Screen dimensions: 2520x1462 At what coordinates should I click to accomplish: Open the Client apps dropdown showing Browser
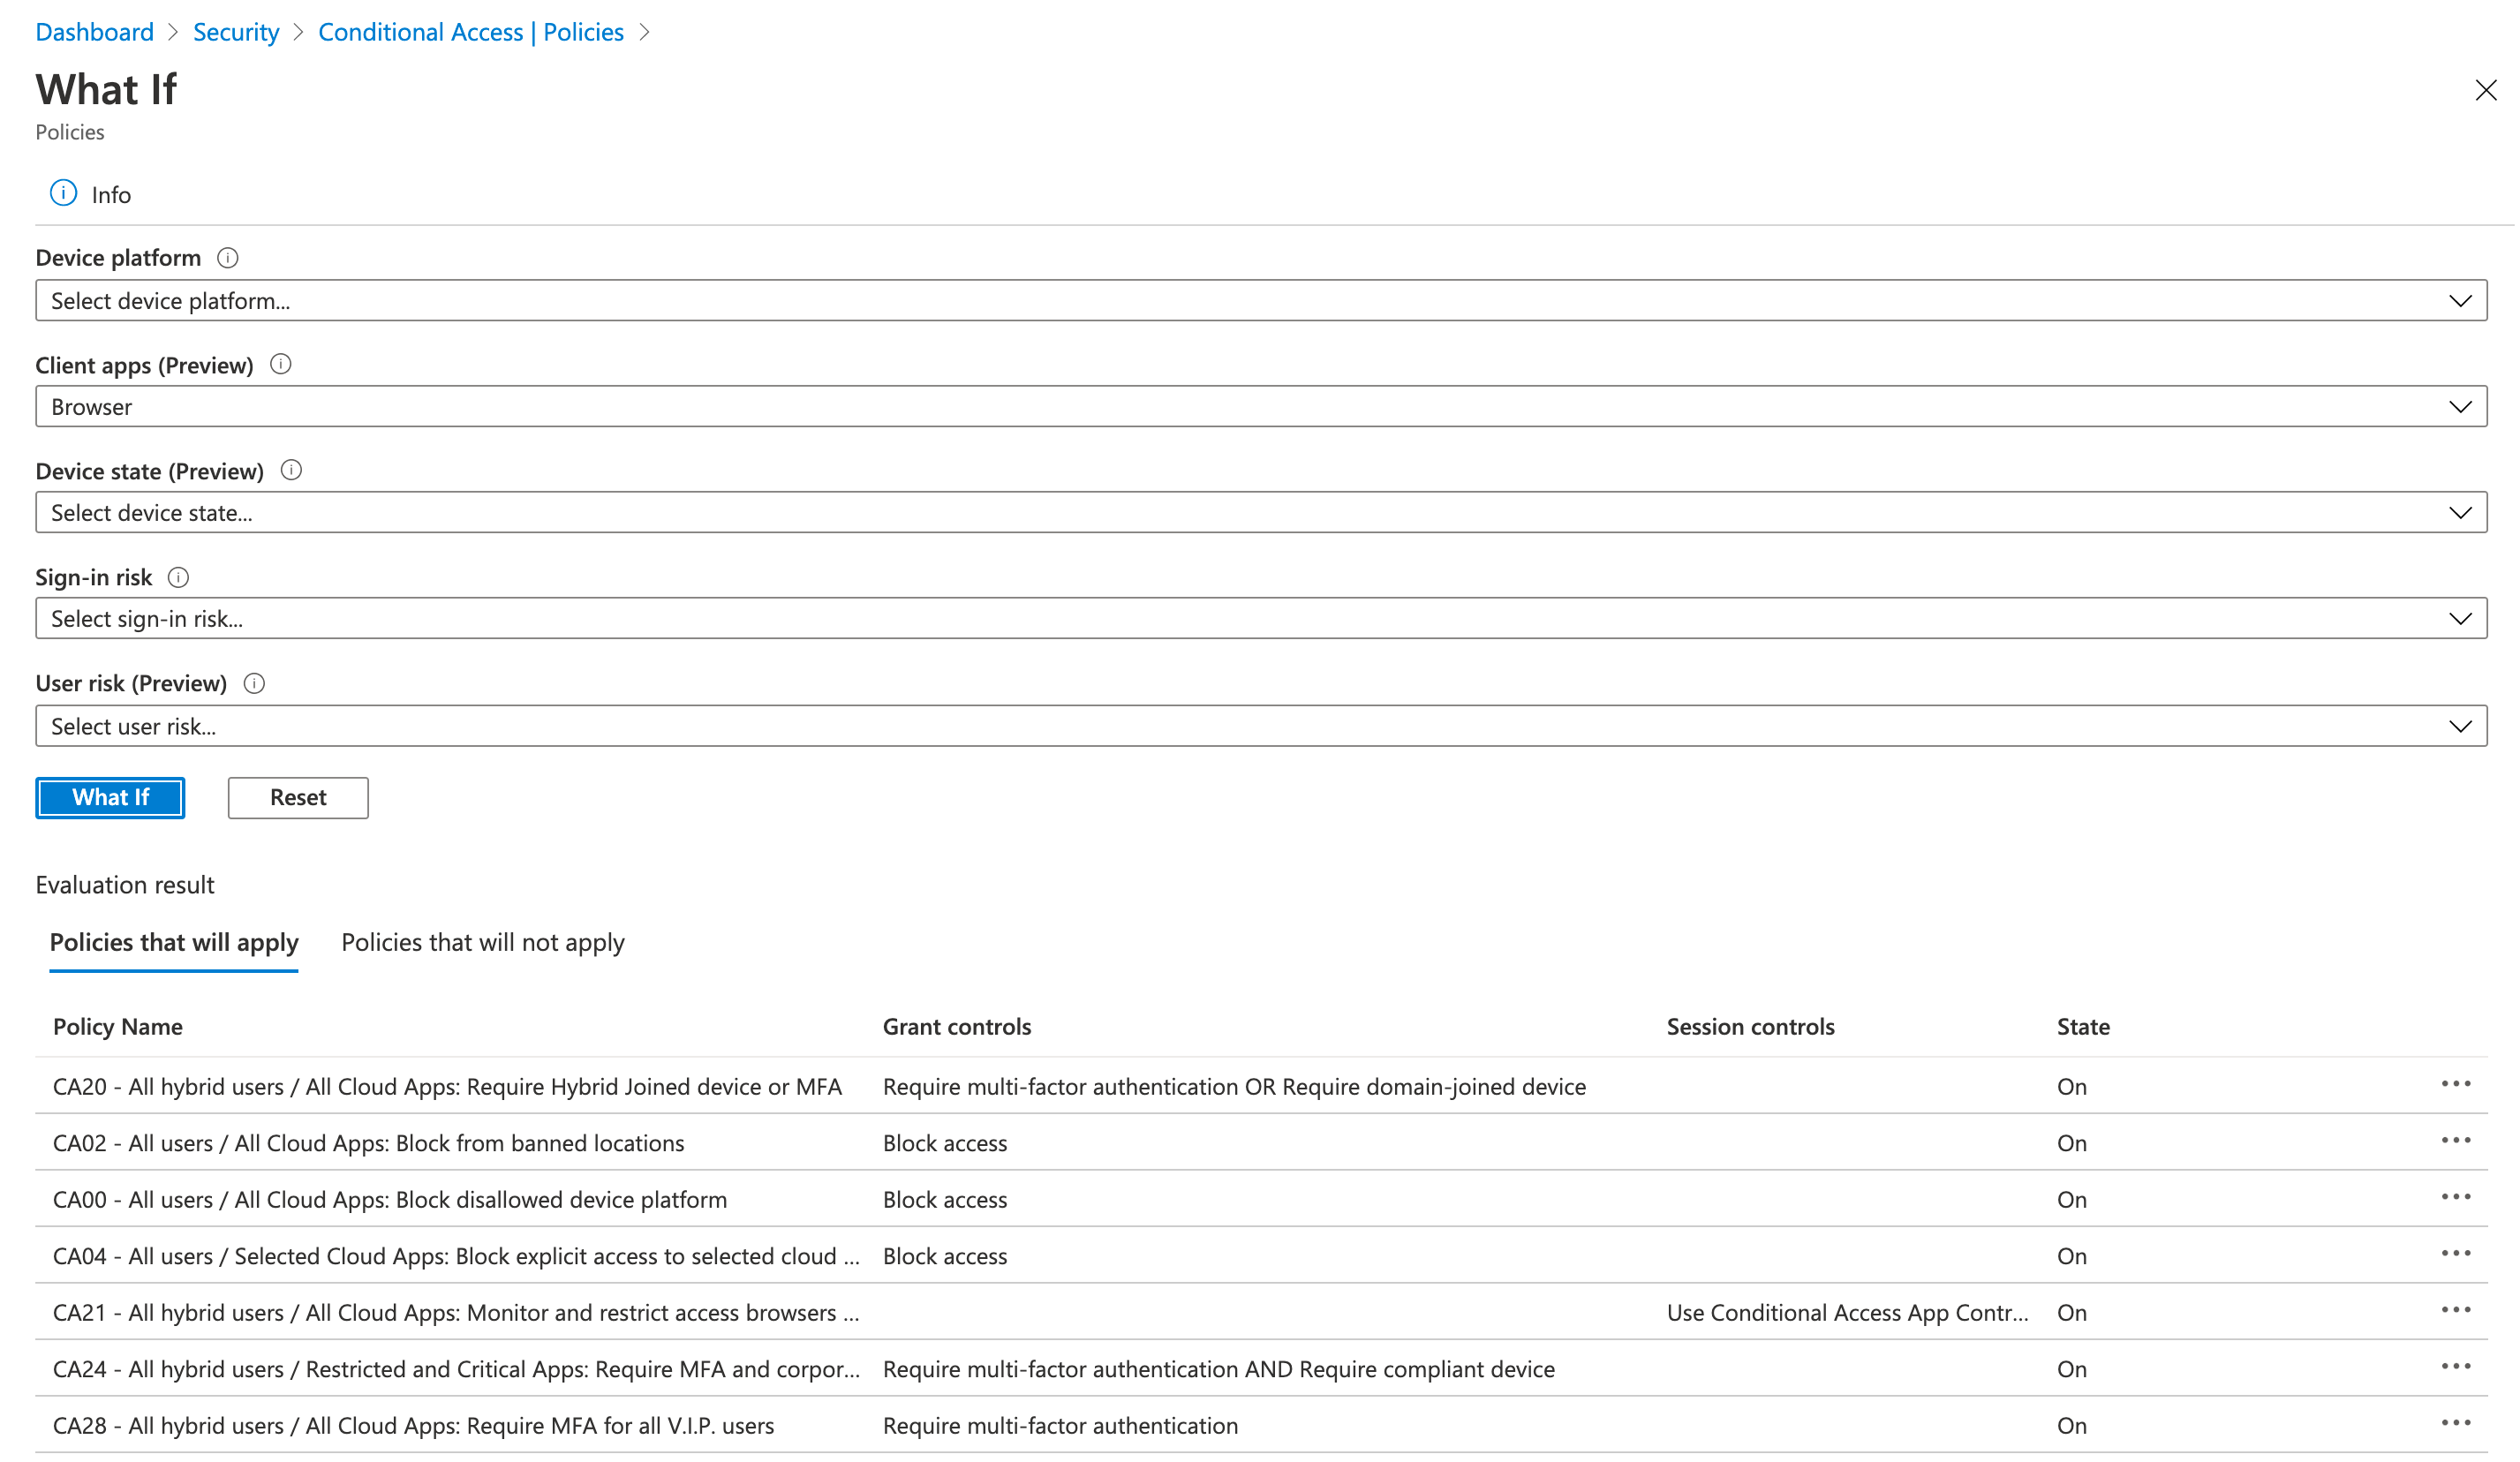point(1261,406)
